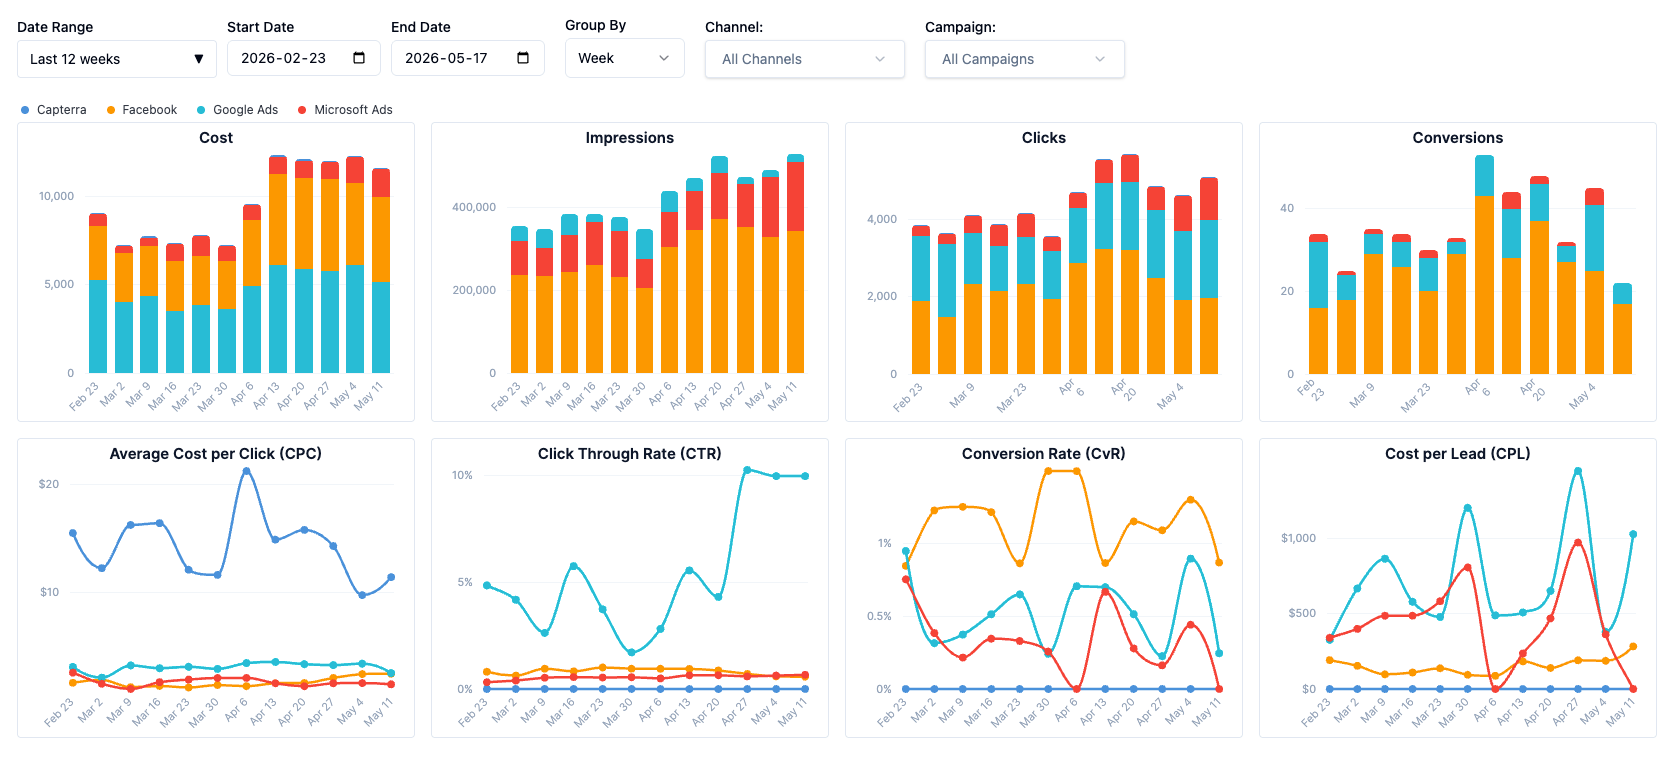Click the Cost per Lead (CPL) title
This screenshot has height=766, width=1667.
[x=1458, y=454]
